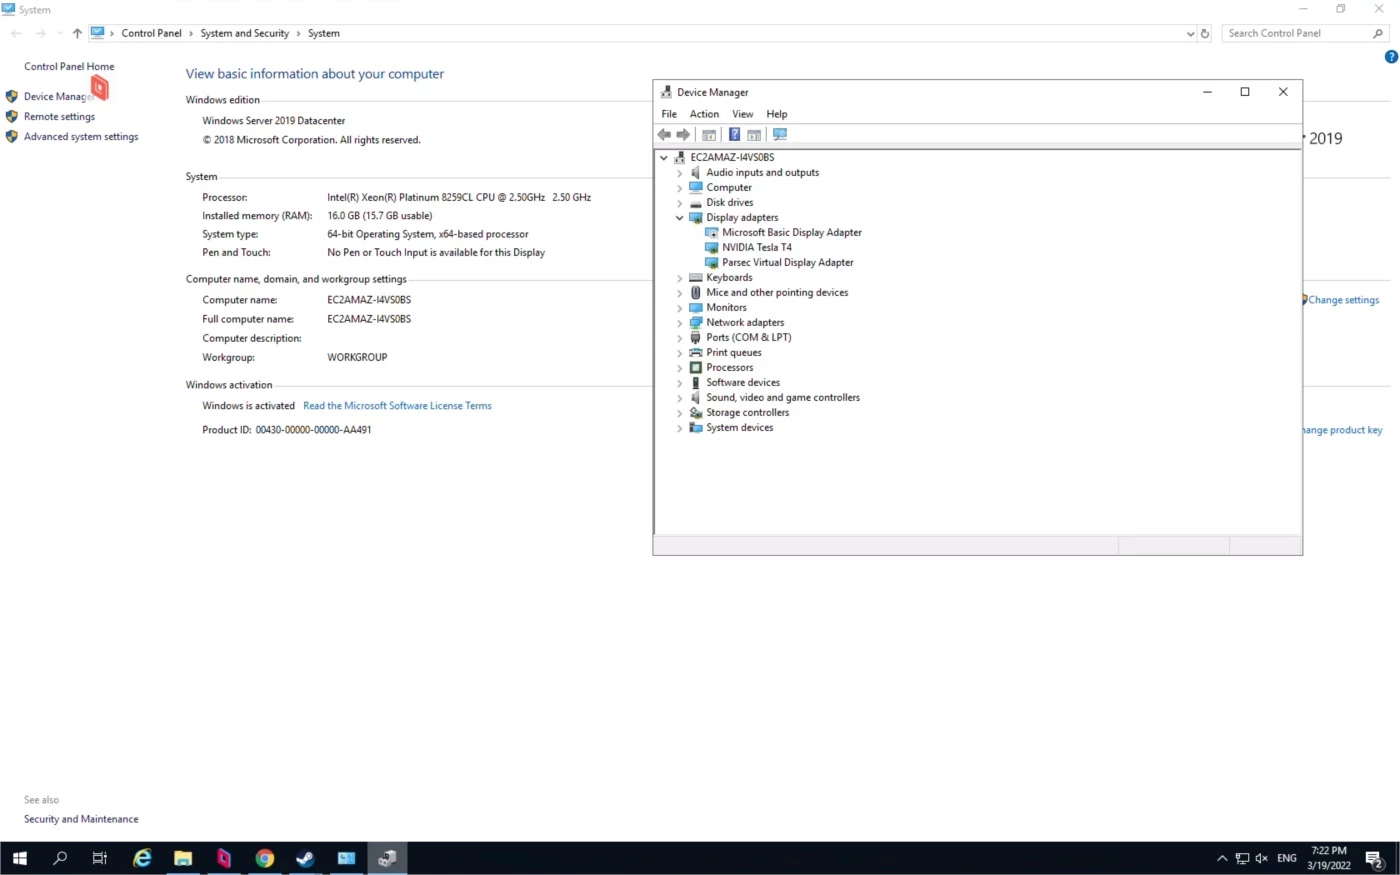This screenshot has width=1400, height=875.
Task: Select the Microsoft Basic Display Adapter icon
Action: (x=712, y=232)
